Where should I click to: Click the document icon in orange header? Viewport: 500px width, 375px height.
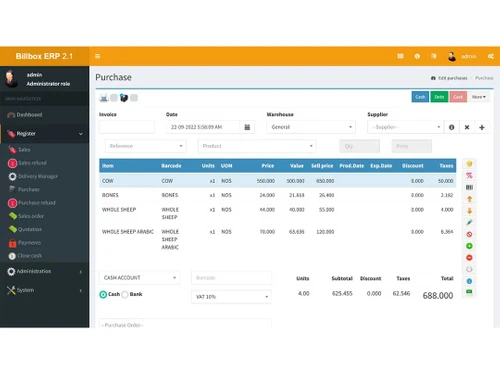pyautogui.click(x=434, y=56)
